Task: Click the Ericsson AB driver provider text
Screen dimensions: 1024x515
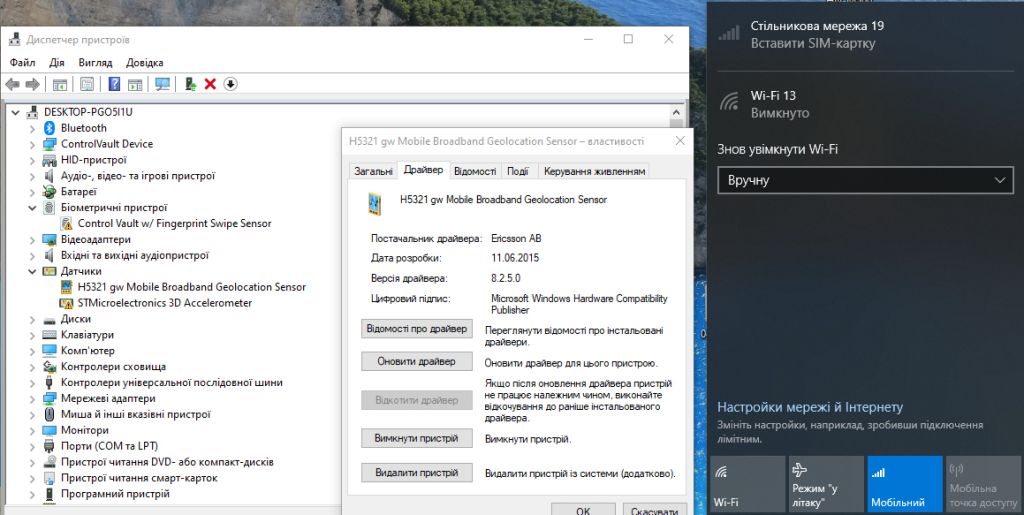Action: pyautogui.click(x=517, y=239)
